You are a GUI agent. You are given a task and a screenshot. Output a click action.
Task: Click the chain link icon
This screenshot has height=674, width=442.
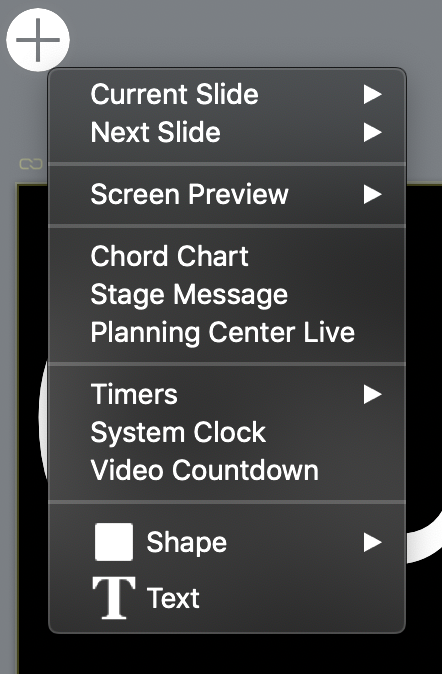(31, 164)
